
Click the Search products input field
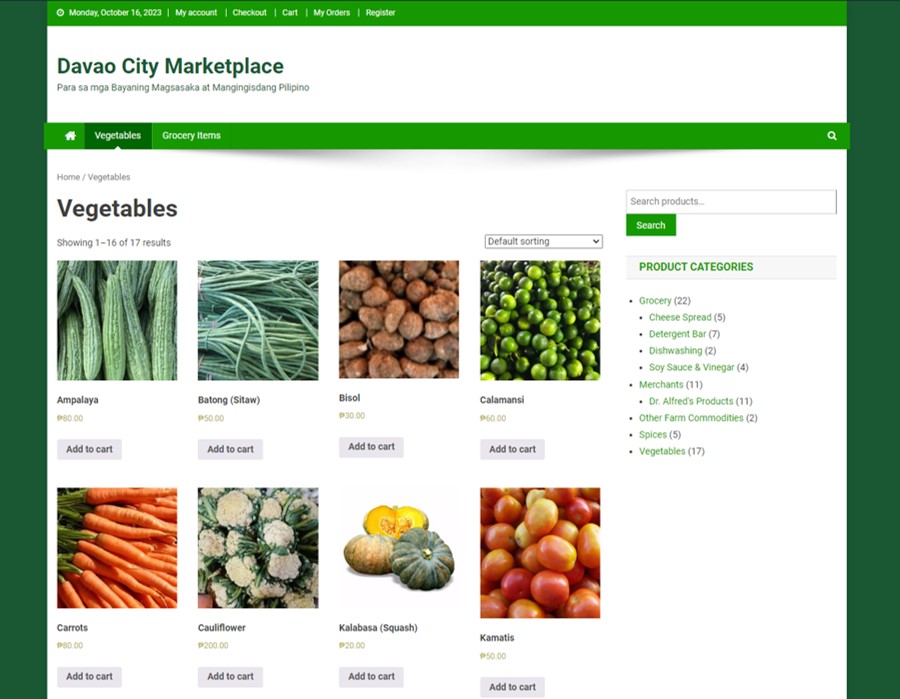pyautogui.click(x=730, y=202)
